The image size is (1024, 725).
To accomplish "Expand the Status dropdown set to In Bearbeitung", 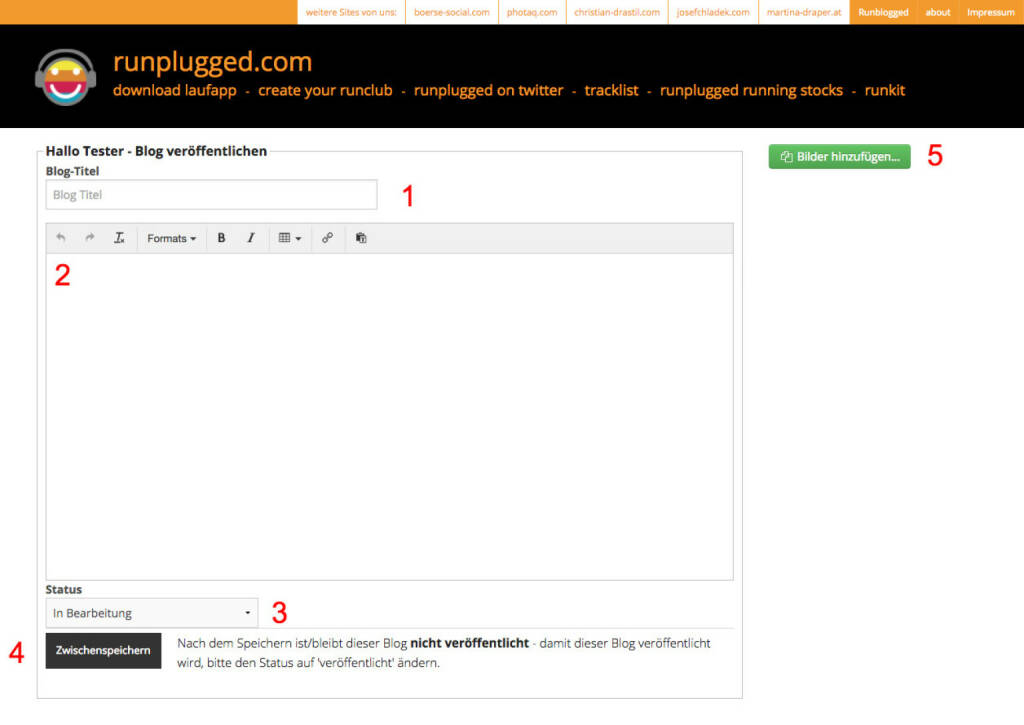I will (x=152, y=613).
